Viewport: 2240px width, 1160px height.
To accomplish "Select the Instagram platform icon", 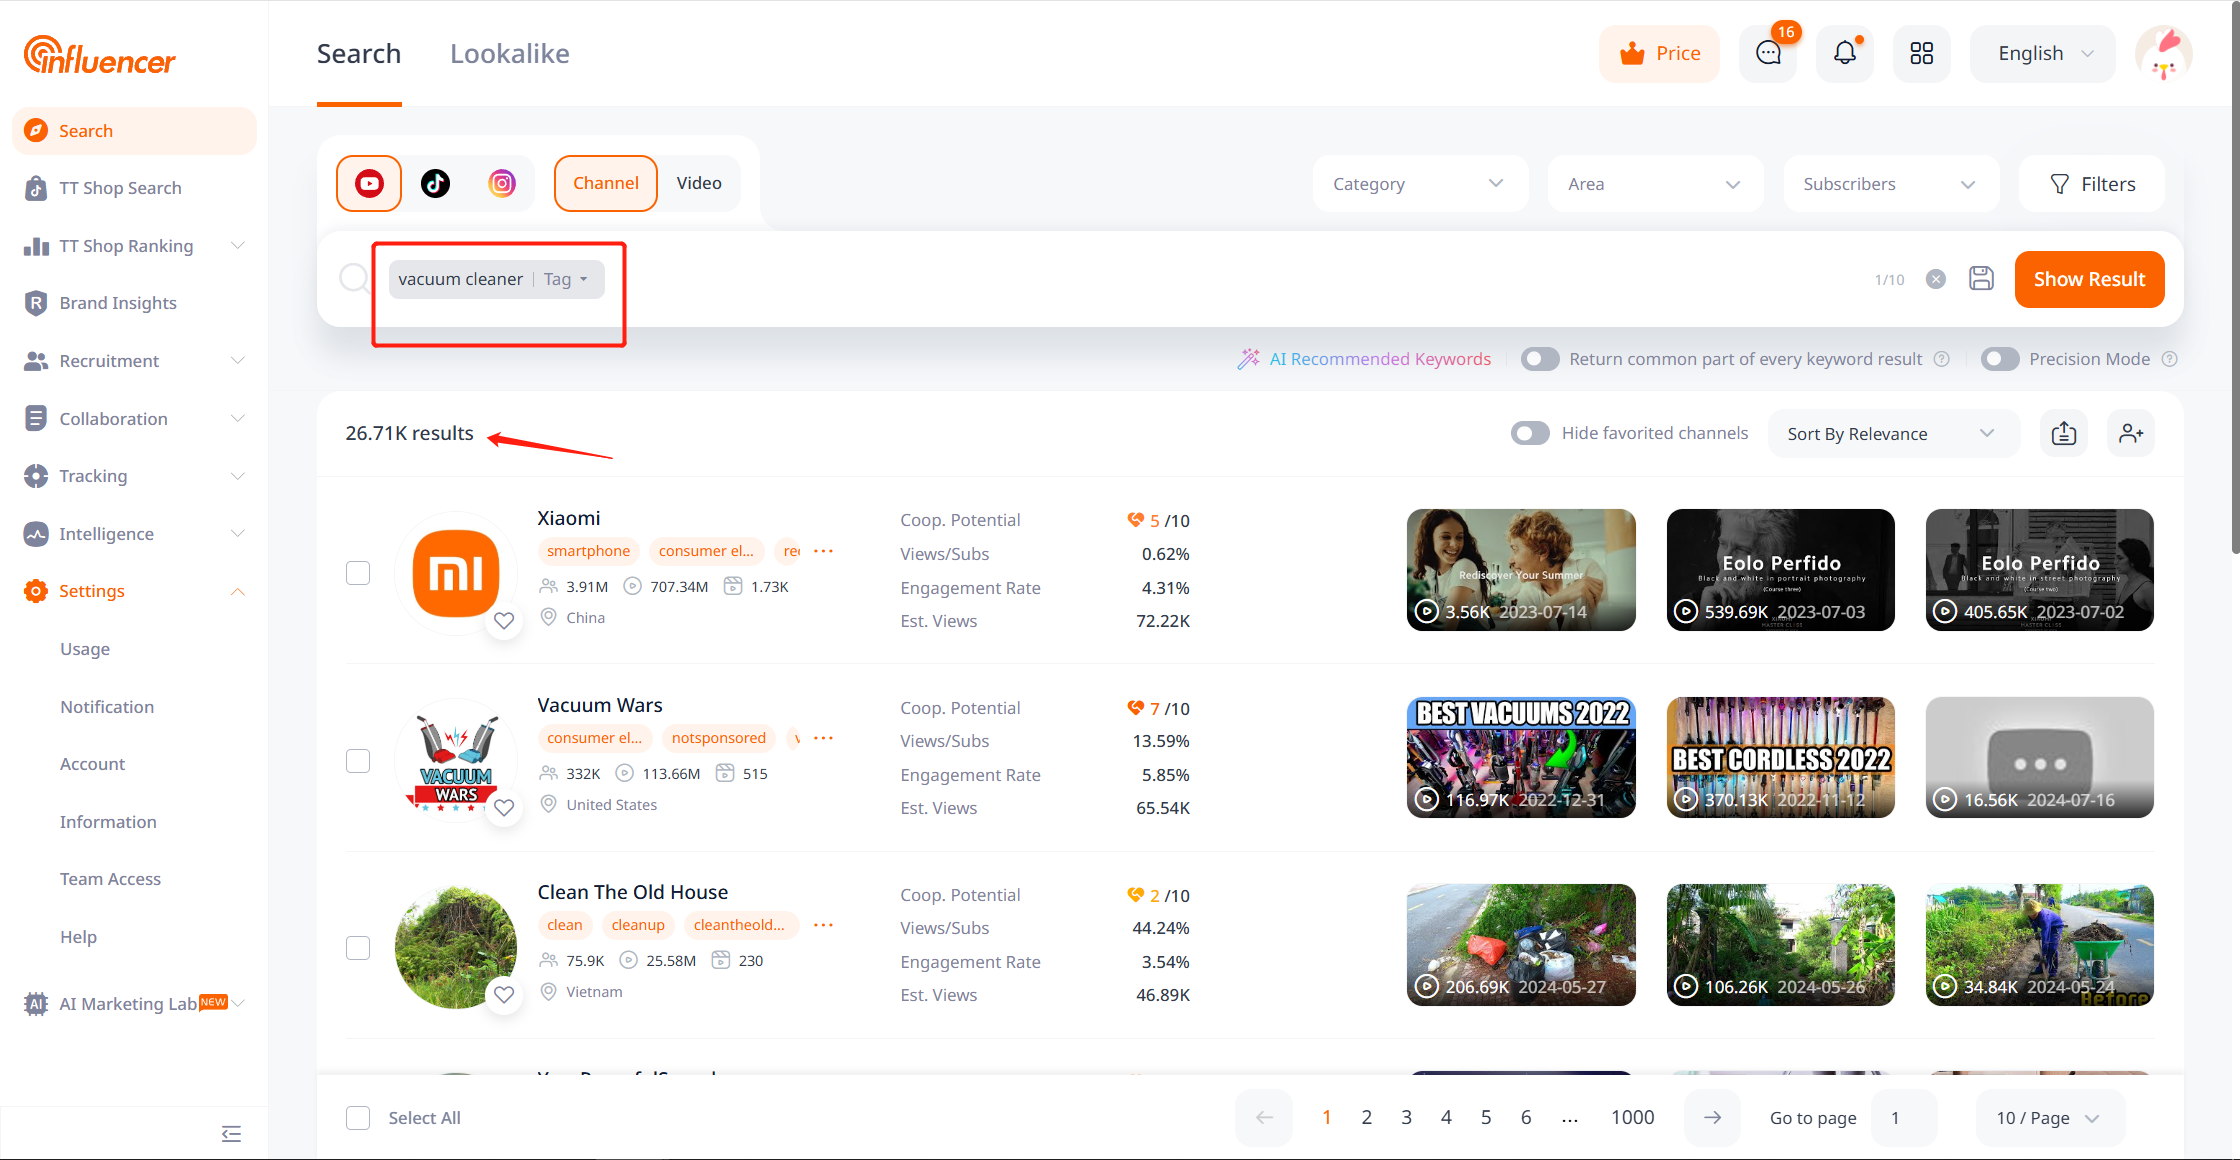I will pos(502,183).
